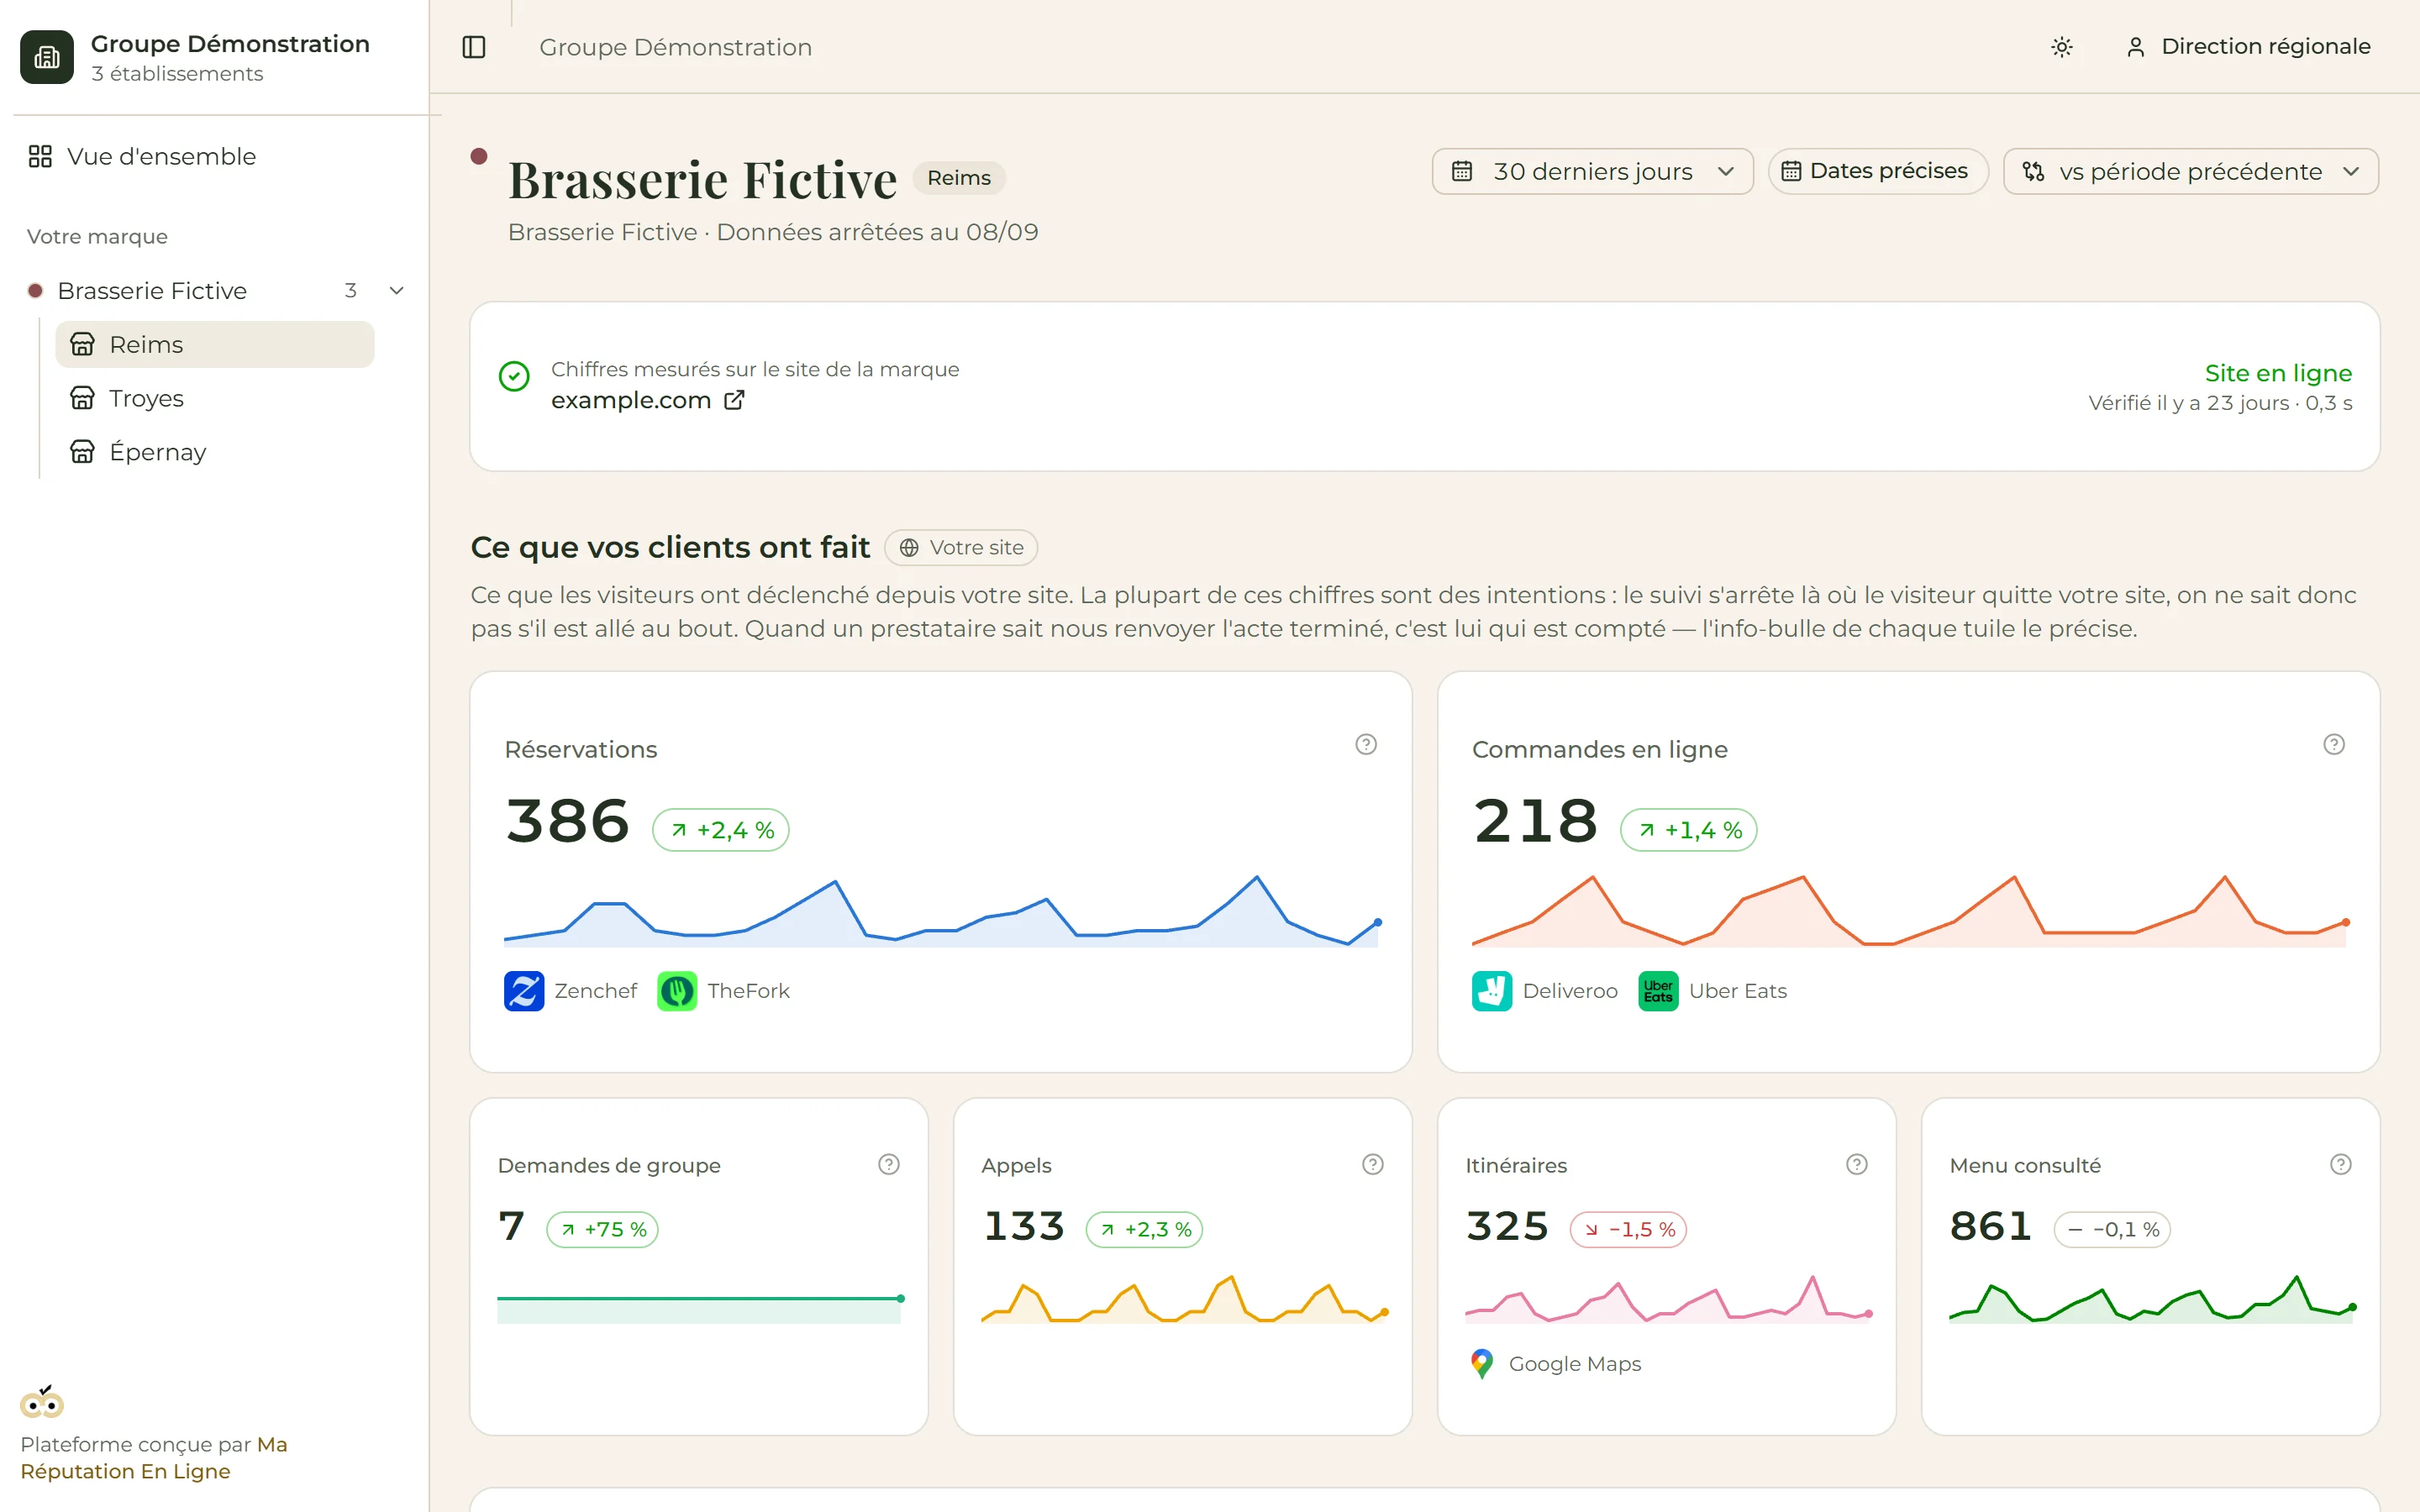Show help info for Commandes en ligne
This screenshot has width=2420, height=1512.
(2333, 745)
